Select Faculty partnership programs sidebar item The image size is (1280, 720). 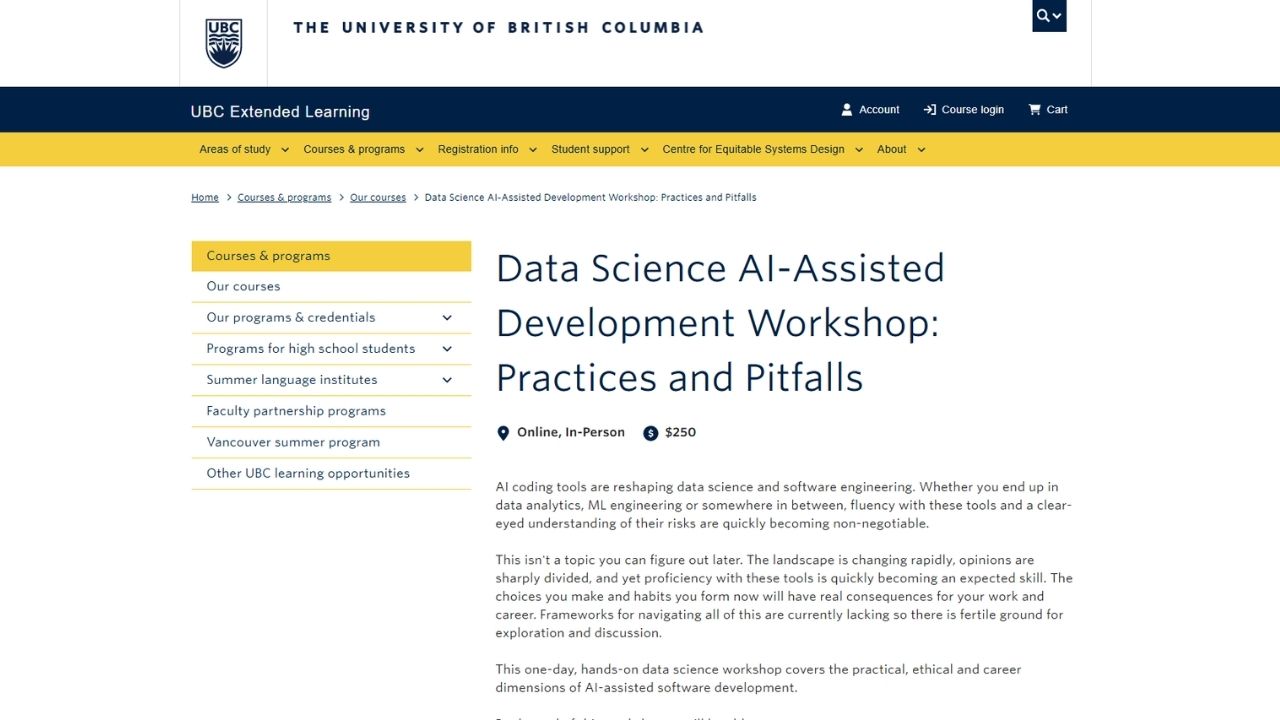[331, 411]
